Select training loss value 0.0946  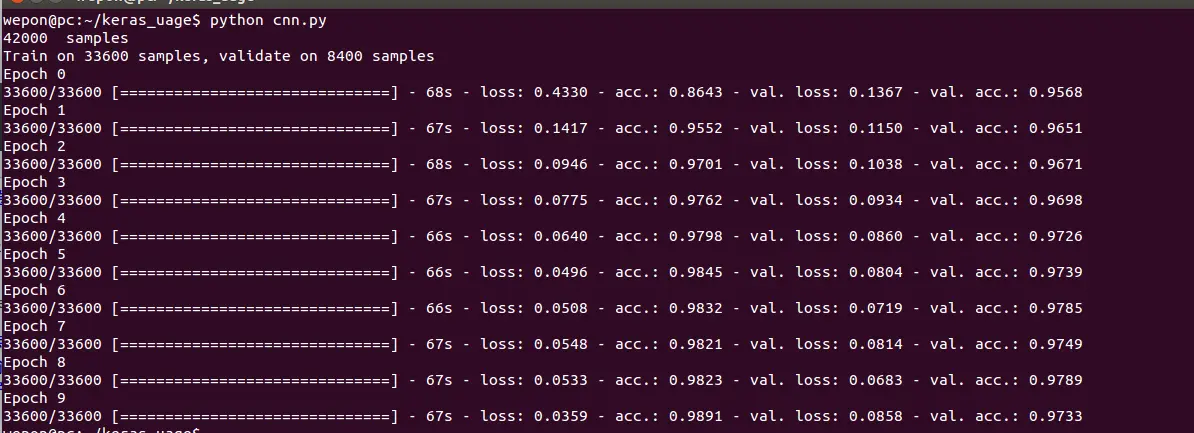[560, 164]
